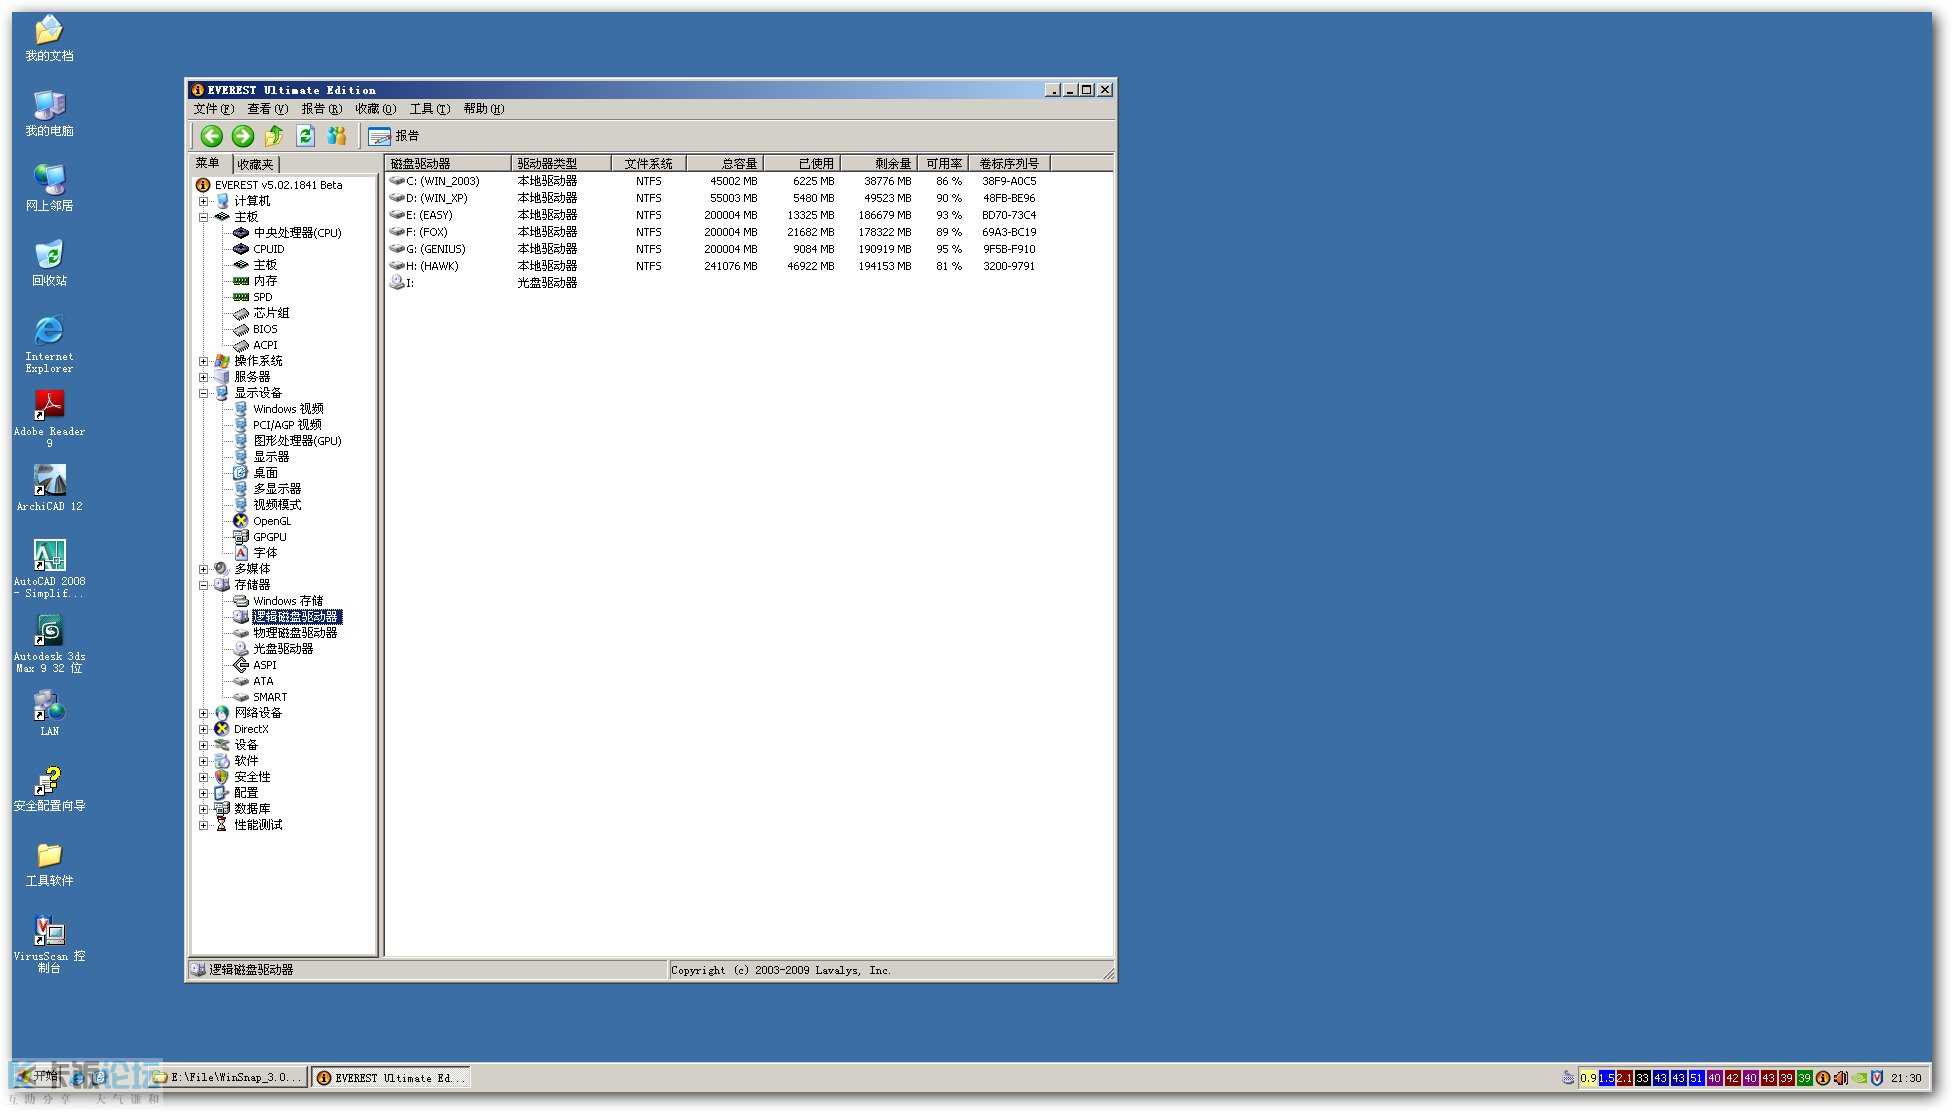Select 光盘驱动器 tree item
The width and height of the screenshot is (1952, 1112).
click(x=283, y=649)
